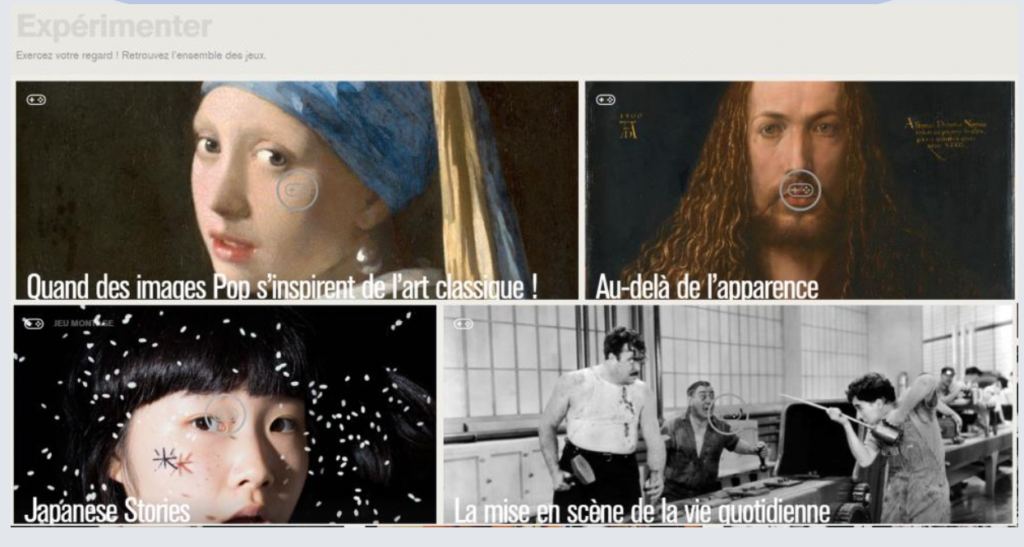Click circular icon over Japanese Stories girl's eye
Image resolution: width=1024 pixels, height=547 pixels.
225,414
